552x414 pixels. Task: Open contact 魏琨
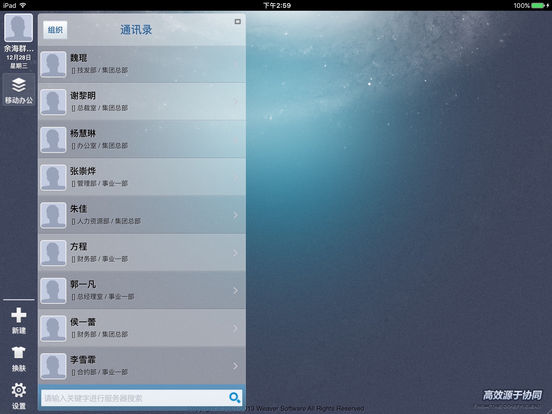(142, 64)
